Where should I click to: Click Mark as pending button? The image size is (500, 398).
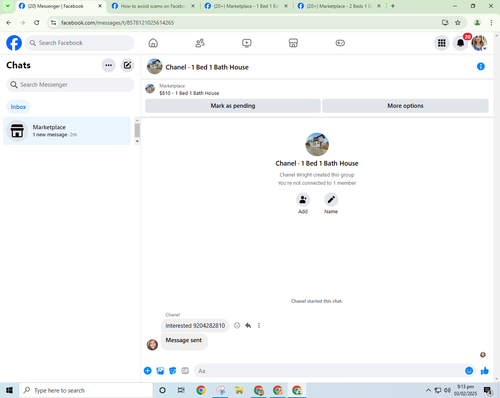tap(233, 106)
